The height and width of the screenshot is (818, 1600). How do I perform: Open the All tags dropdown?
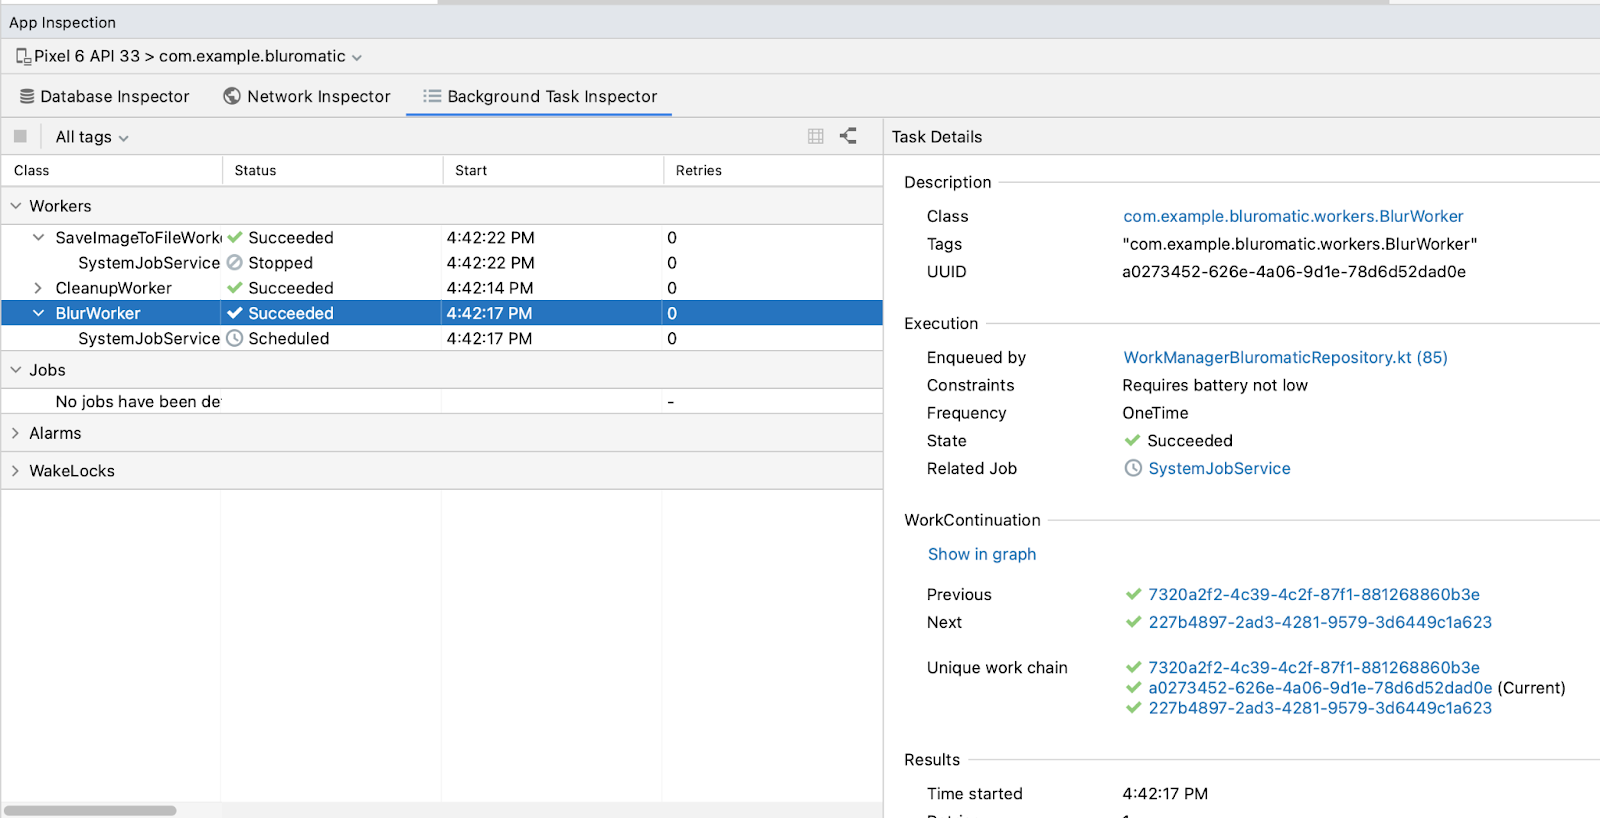(91, 137)
